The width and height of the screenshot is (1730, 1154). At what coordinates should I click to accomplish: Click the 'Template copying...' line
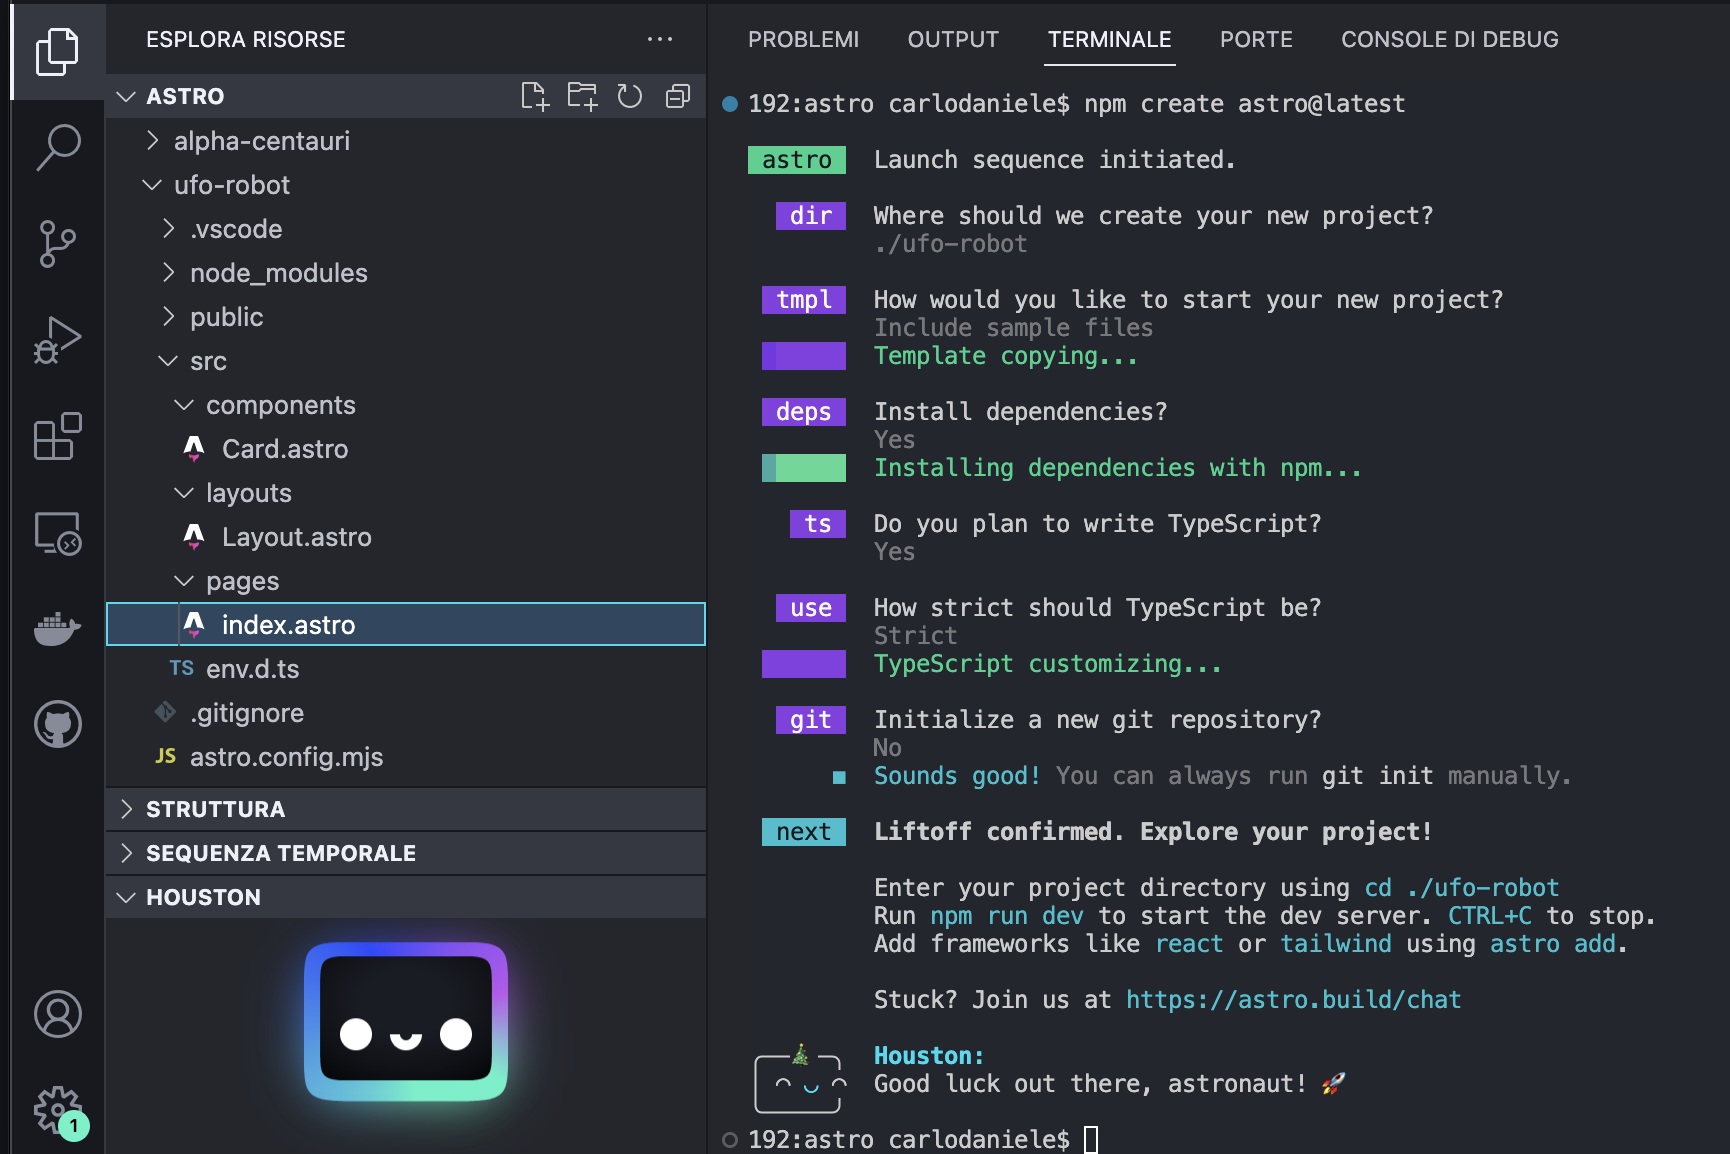click(x=1005, y=355)
